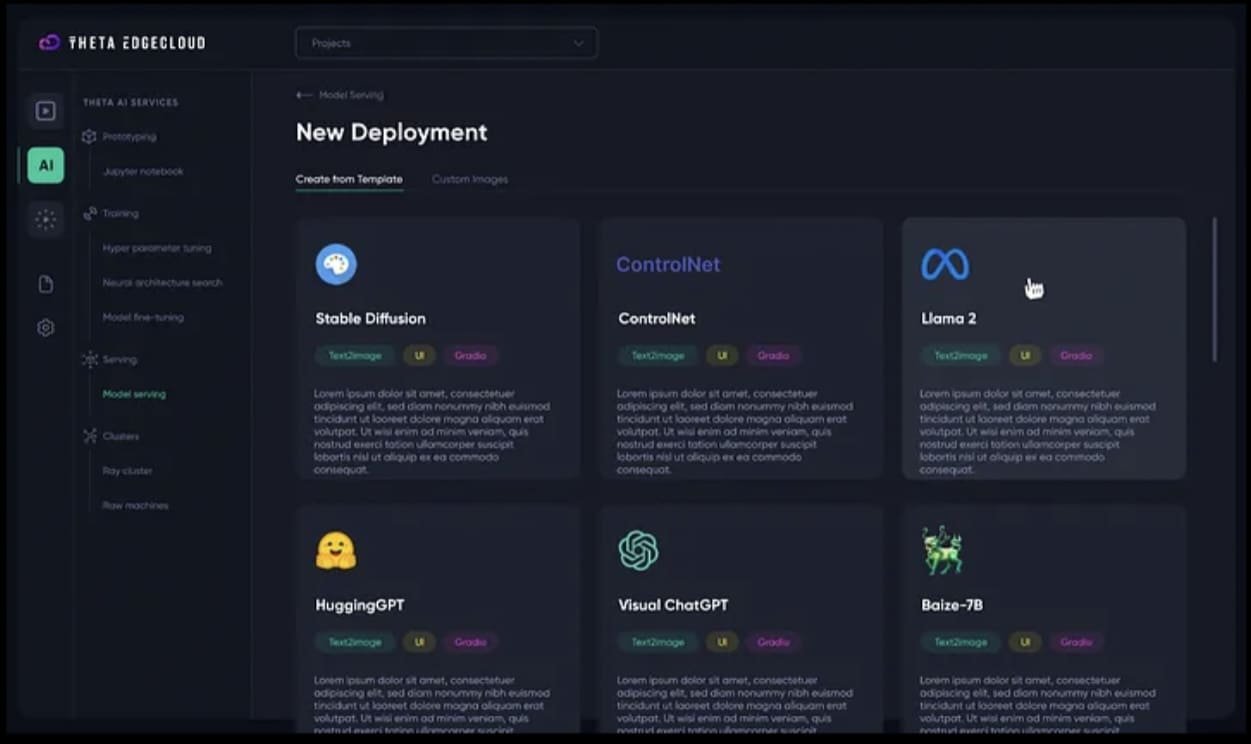Open settings gear icon in sidebar
The width and height of the screenshot is (1251, 744).
(x=46, y=328)
